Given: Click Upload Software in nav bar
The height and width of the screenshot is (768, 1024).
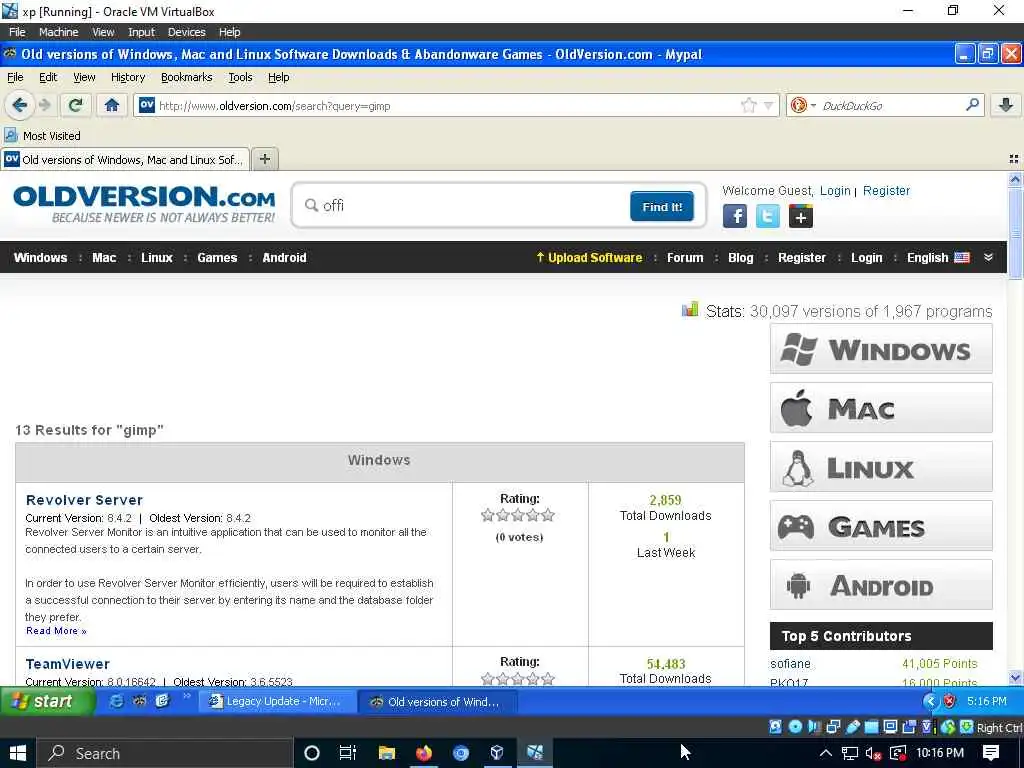Looking at the screenshot, I should pos(589,257).
